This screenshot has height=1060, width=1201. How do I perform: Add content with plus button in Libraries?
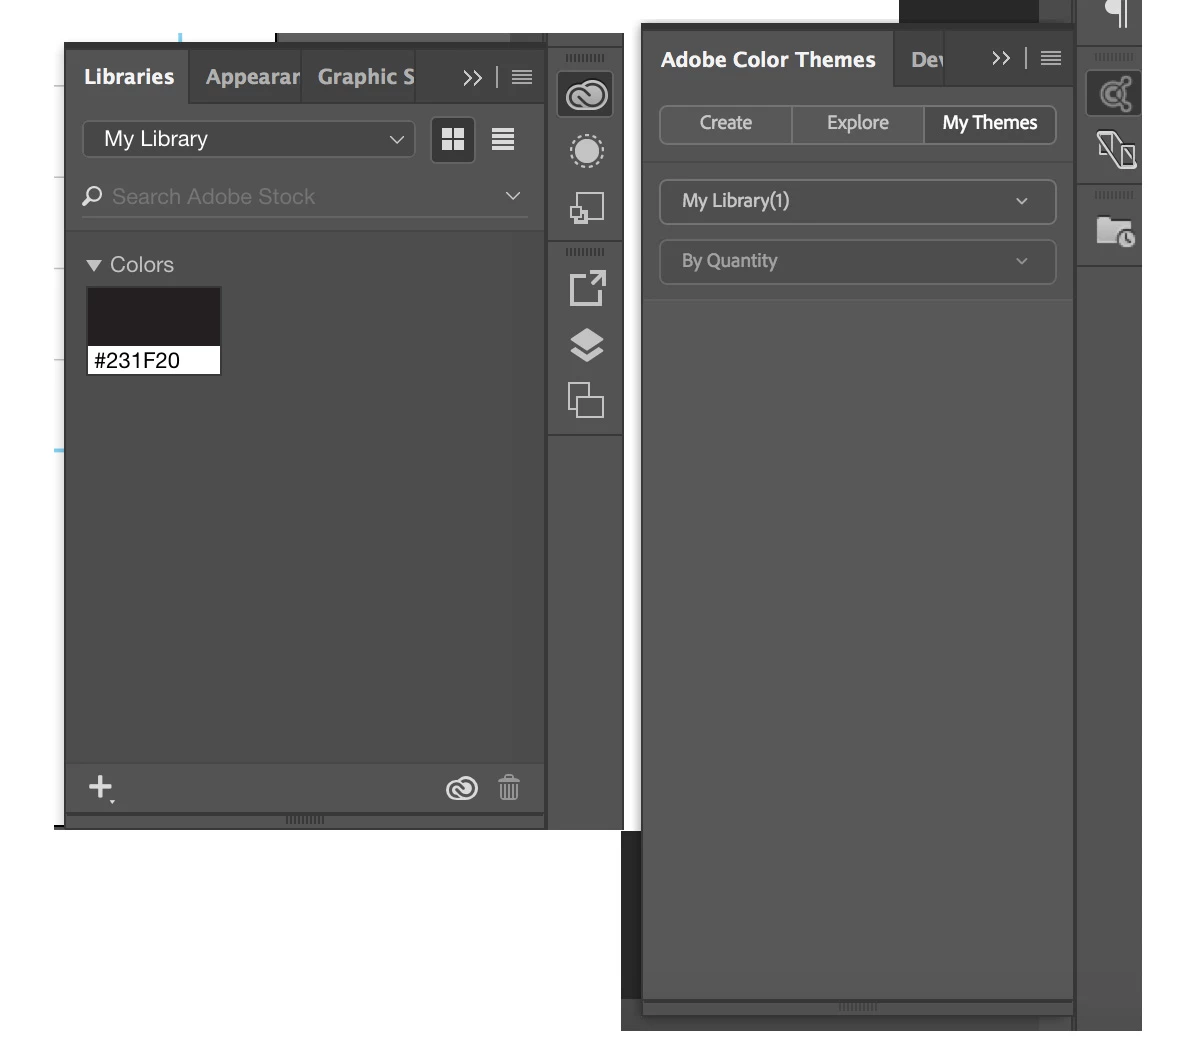(100, 788)
